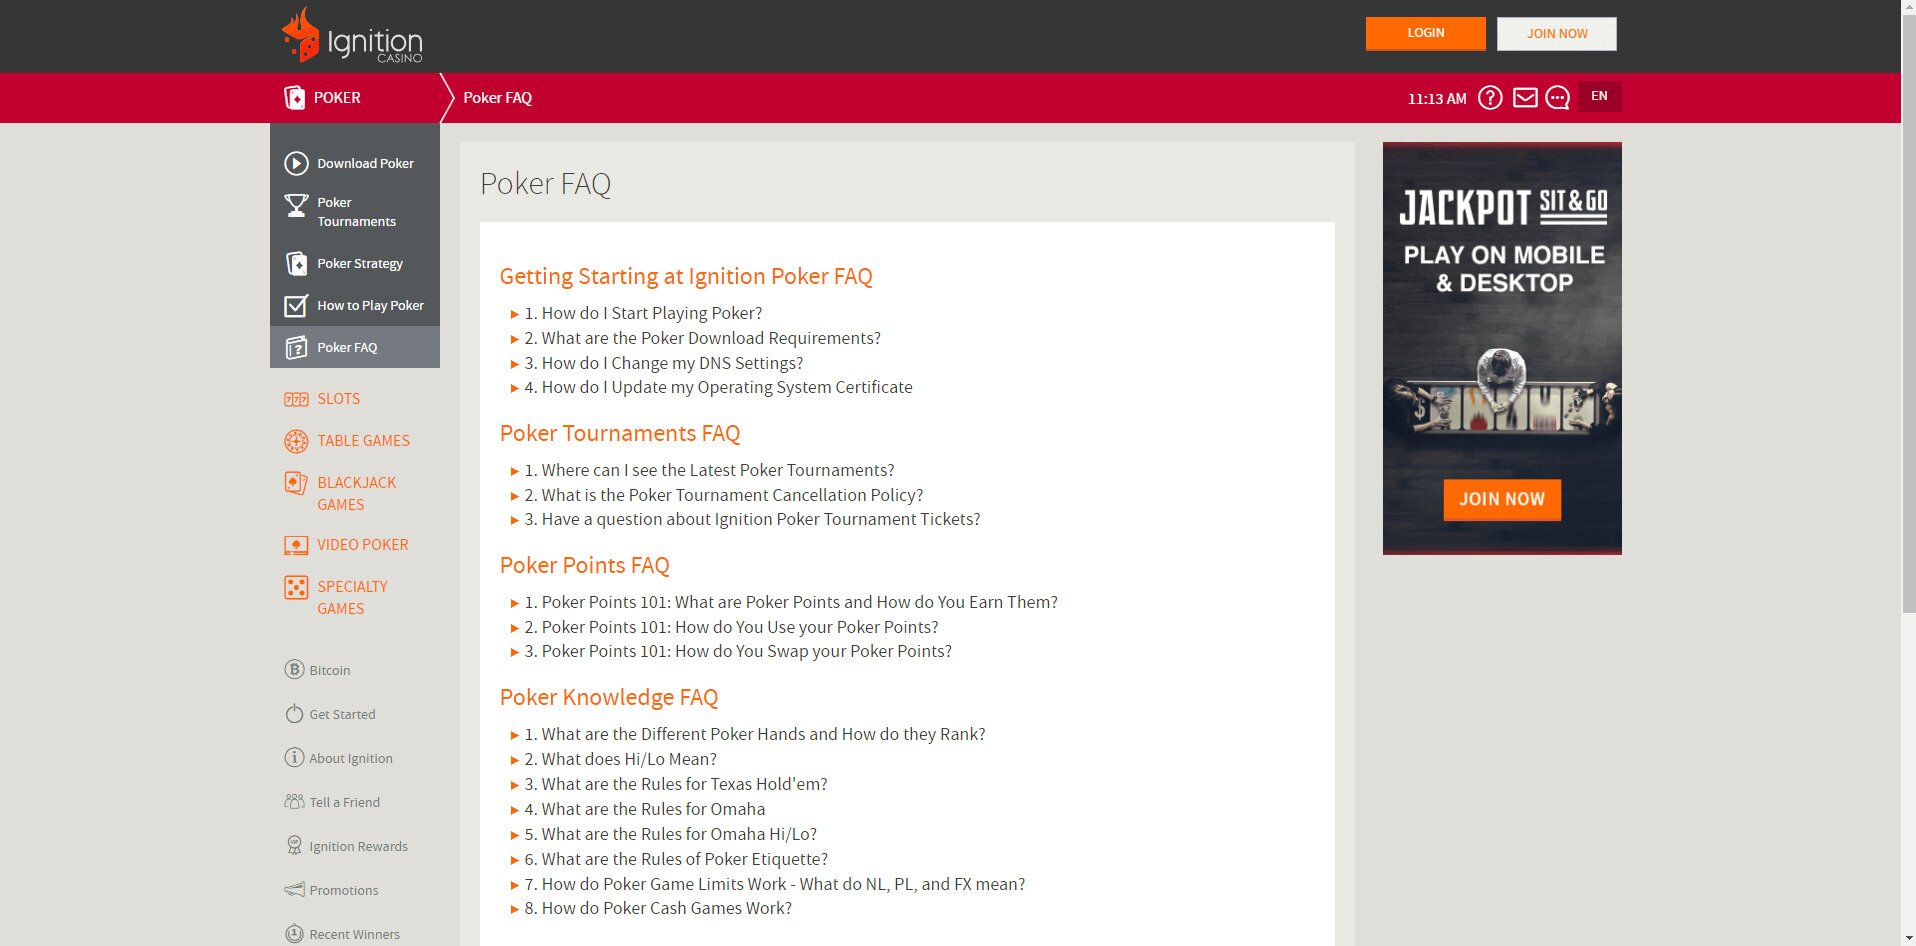The height and width of the screenshot is (946, 1916).
Task: Open the Video Poker icon
Action: click(296, 544)
